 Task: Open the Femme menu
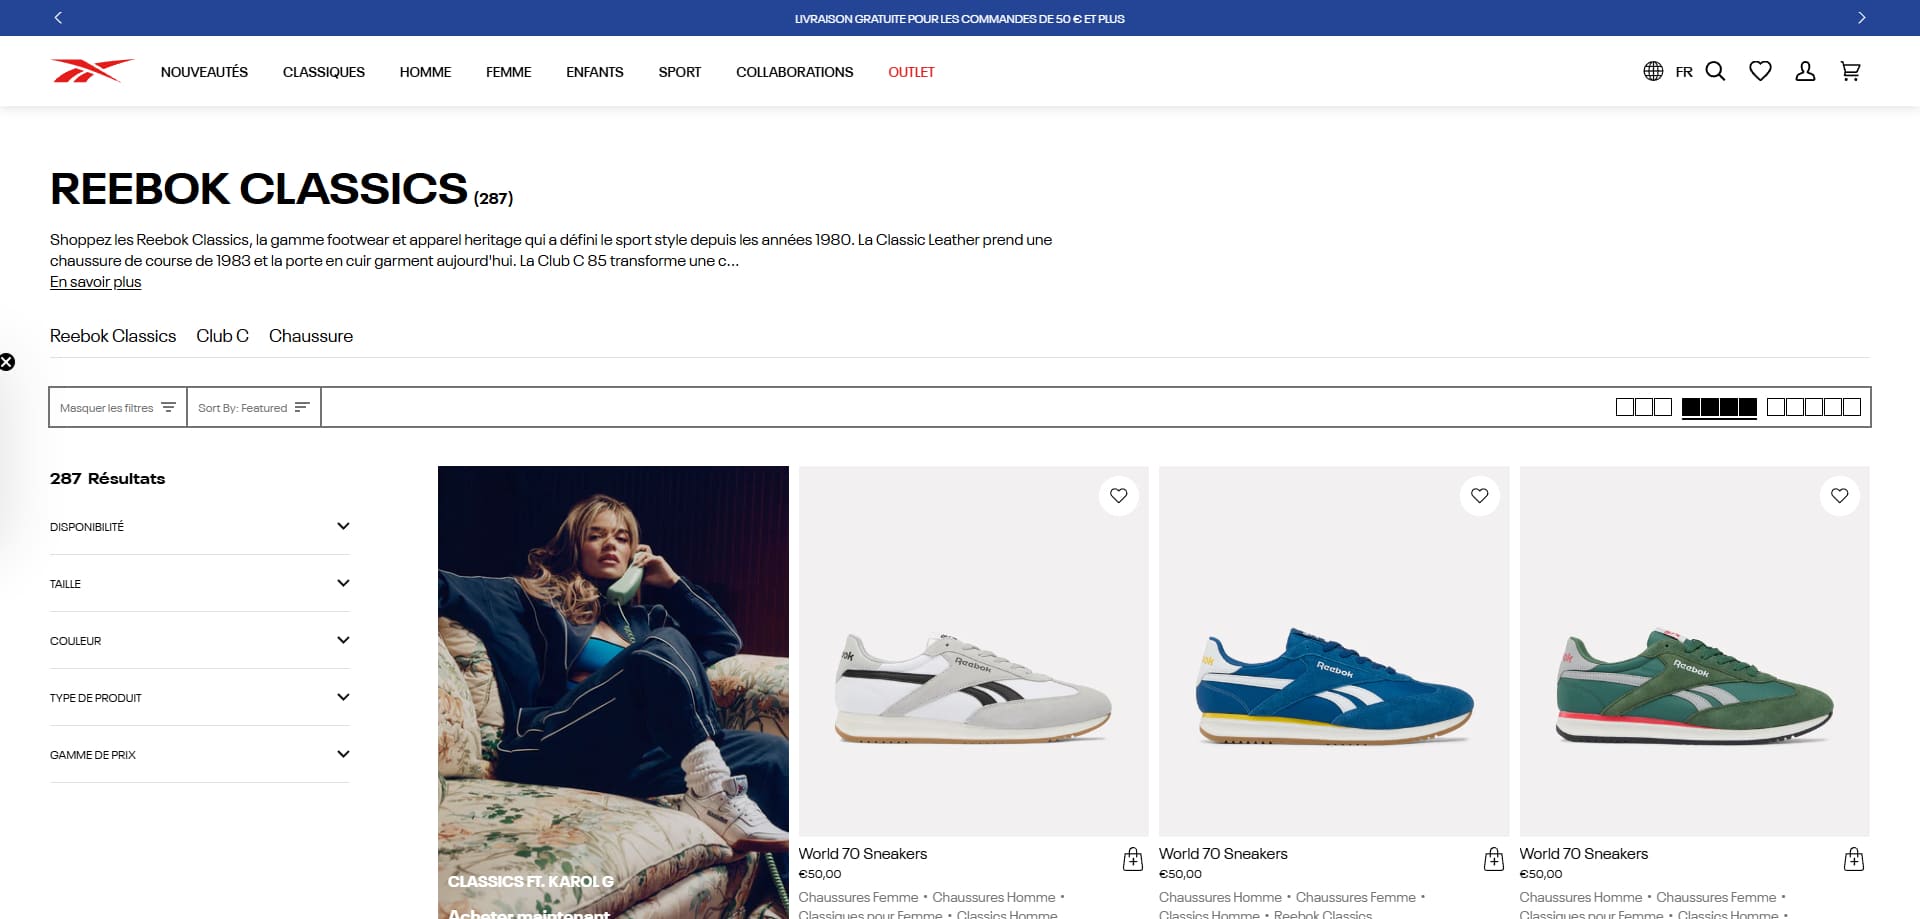(508, 72)
